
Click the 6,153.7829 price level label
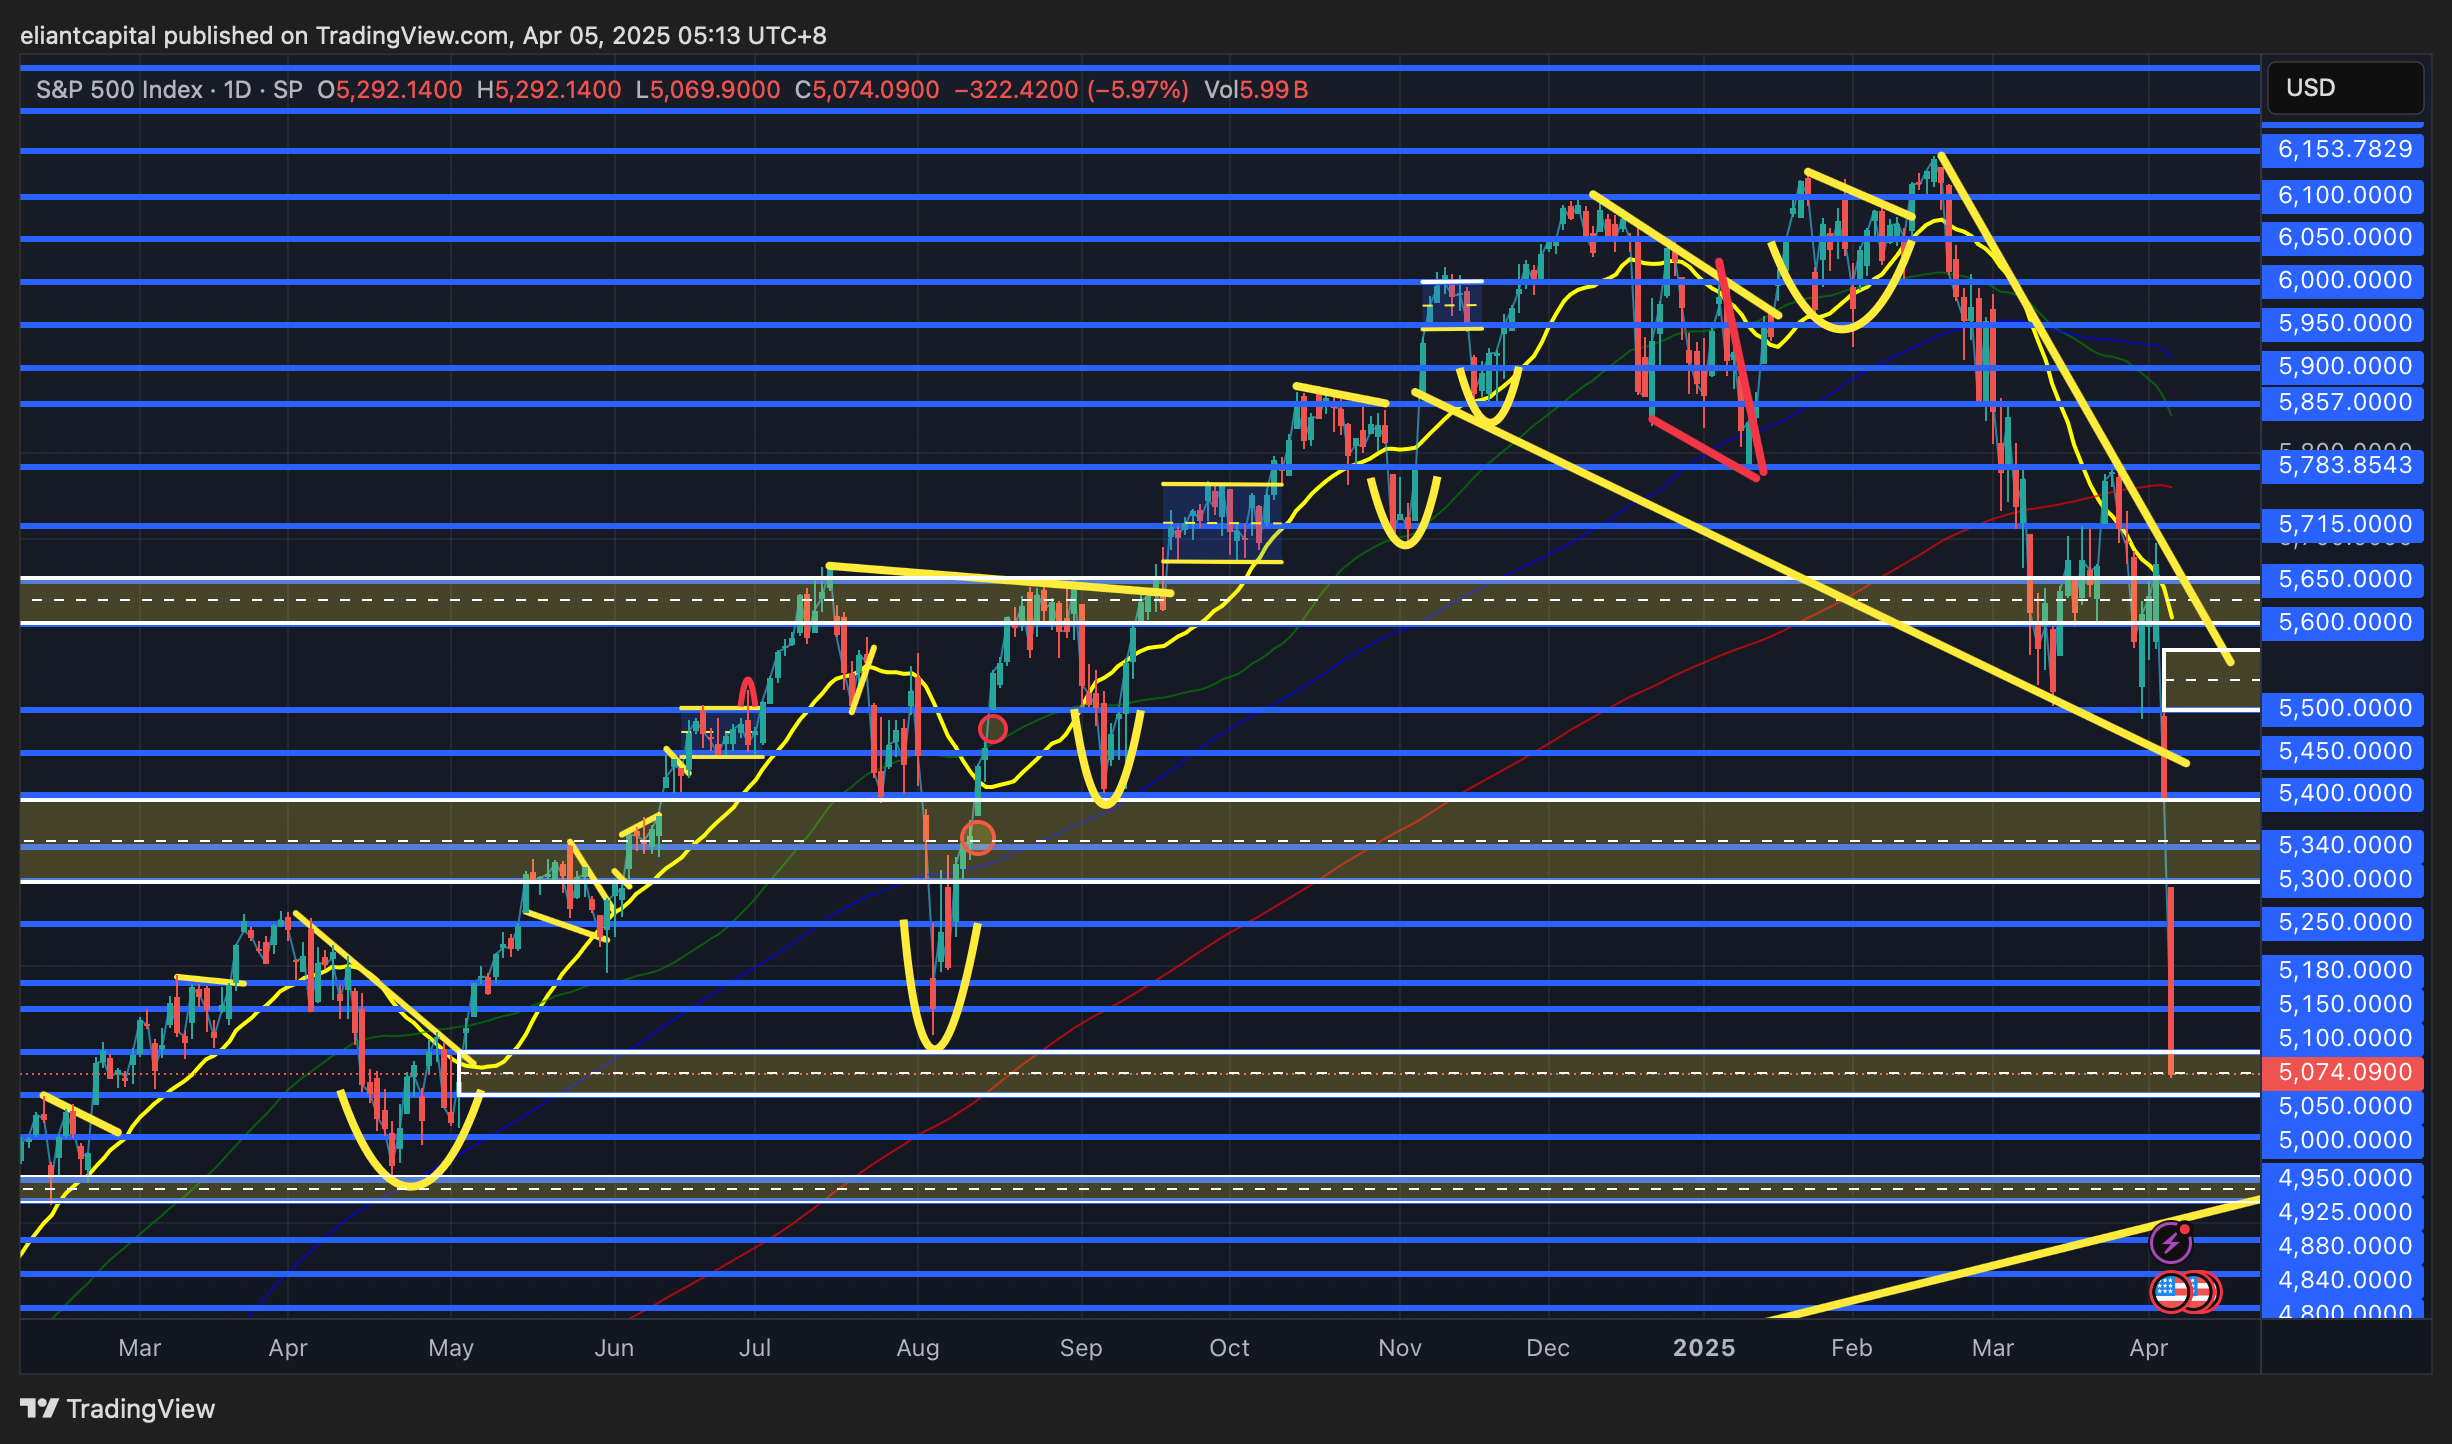coord(2344,150)
